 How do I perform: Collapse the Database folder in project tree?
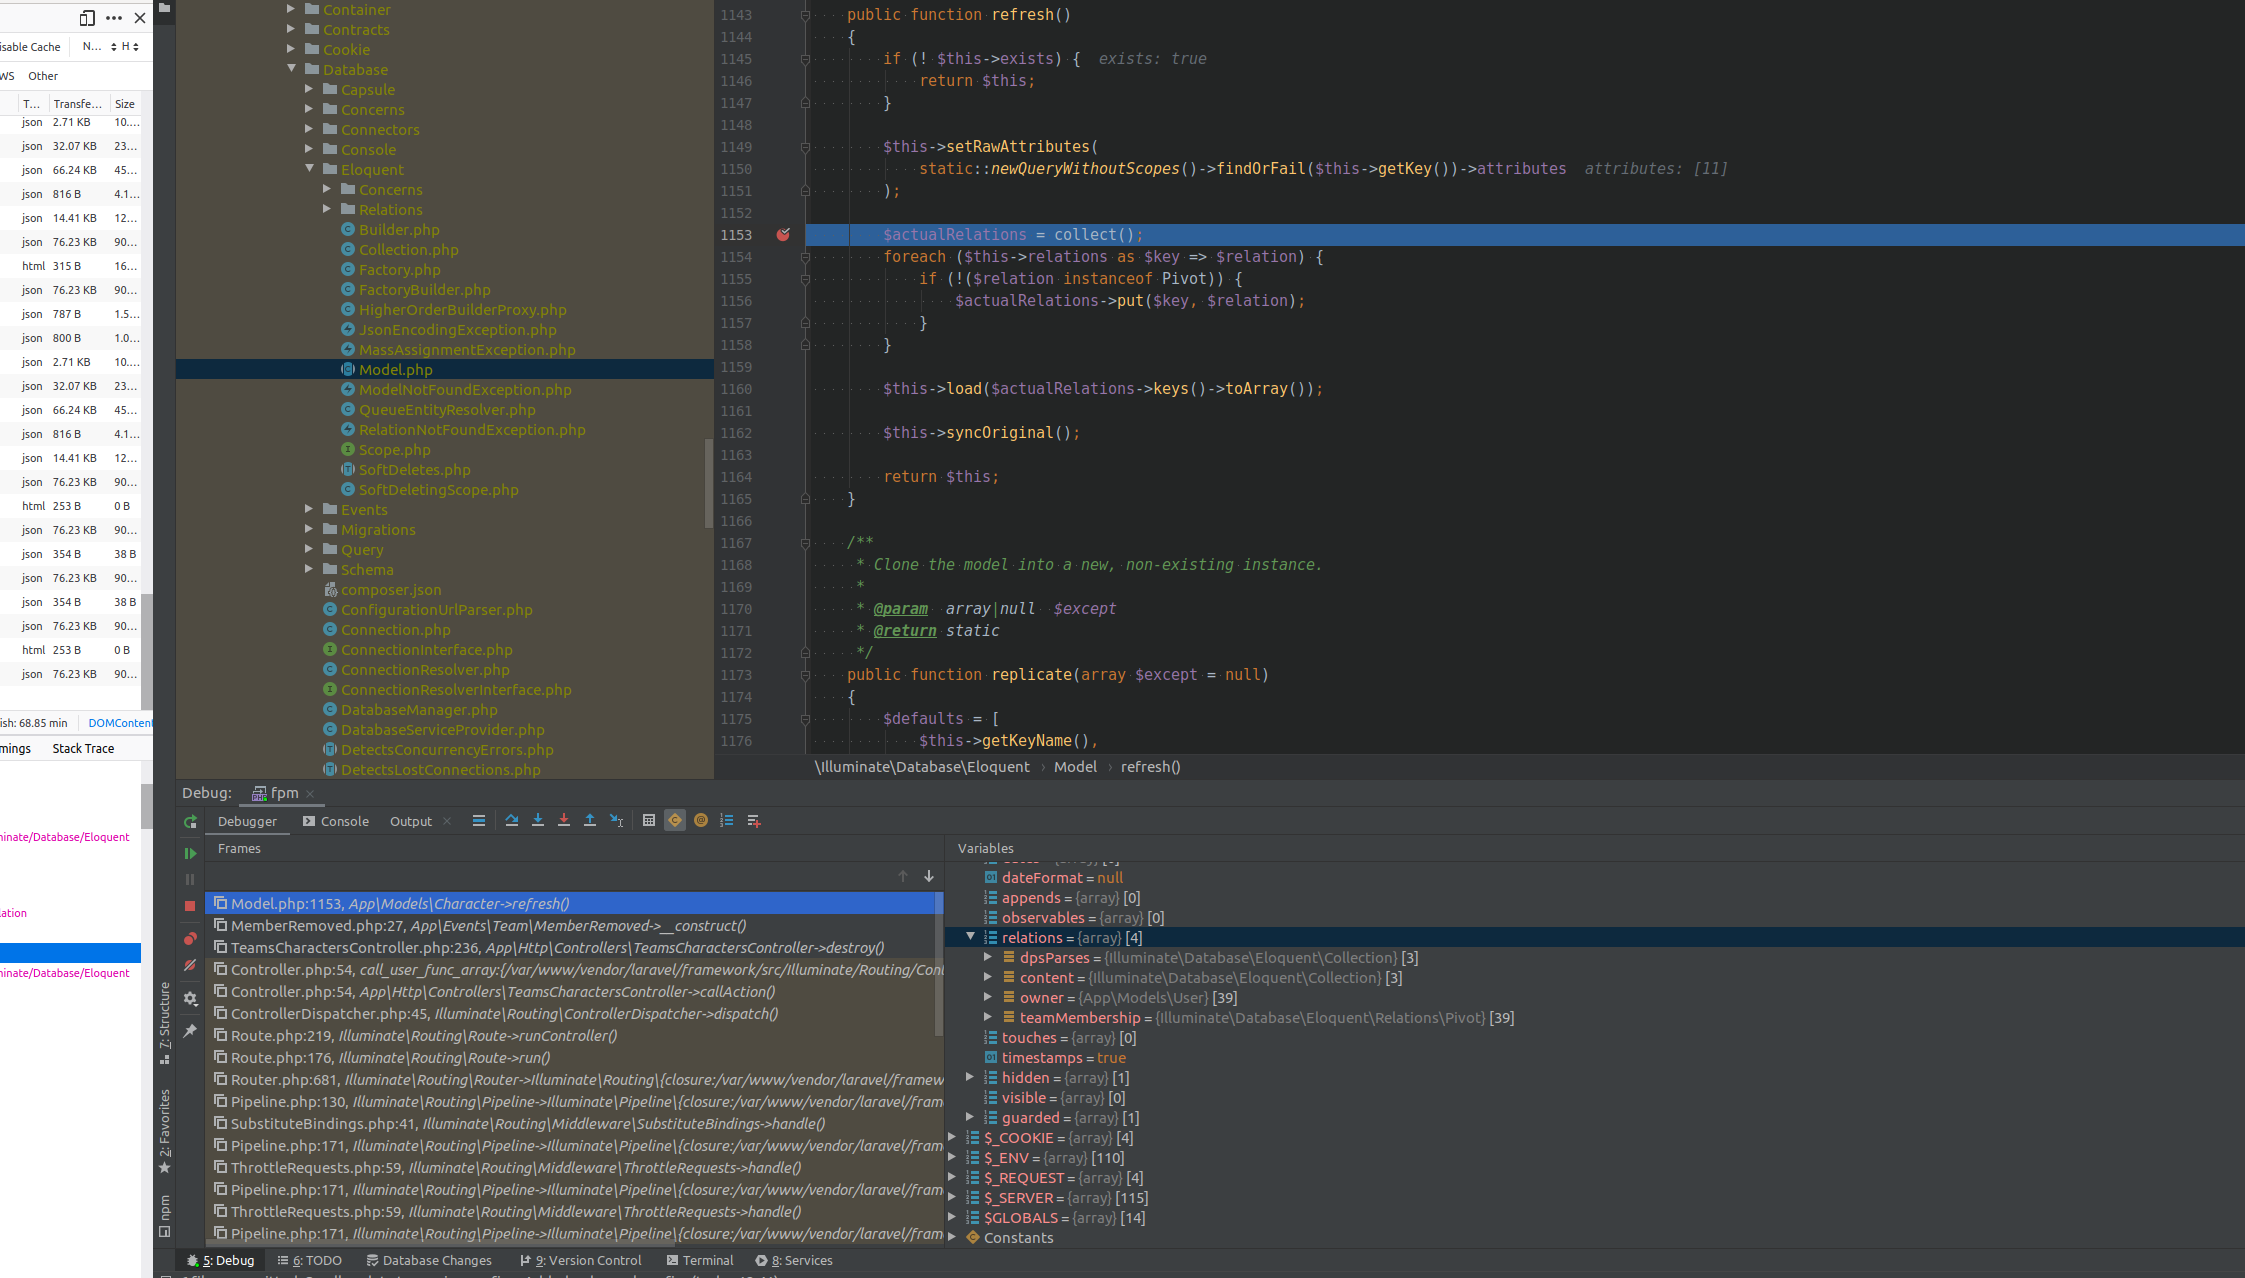coord(292,69)
